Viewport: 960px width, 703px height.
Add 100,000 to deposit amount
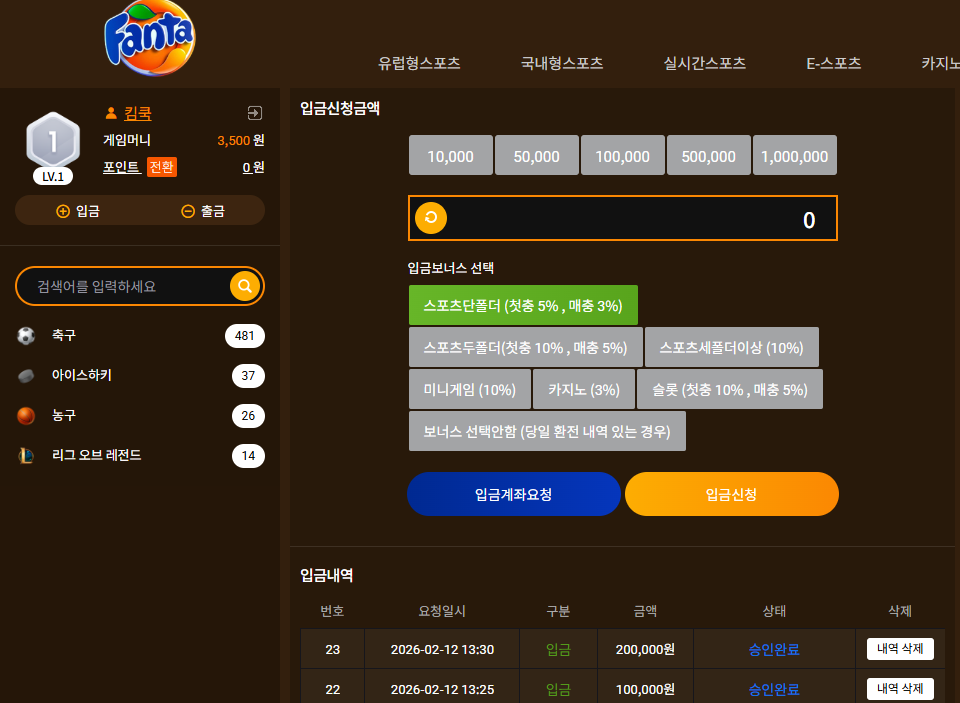[x=623, y=156]
